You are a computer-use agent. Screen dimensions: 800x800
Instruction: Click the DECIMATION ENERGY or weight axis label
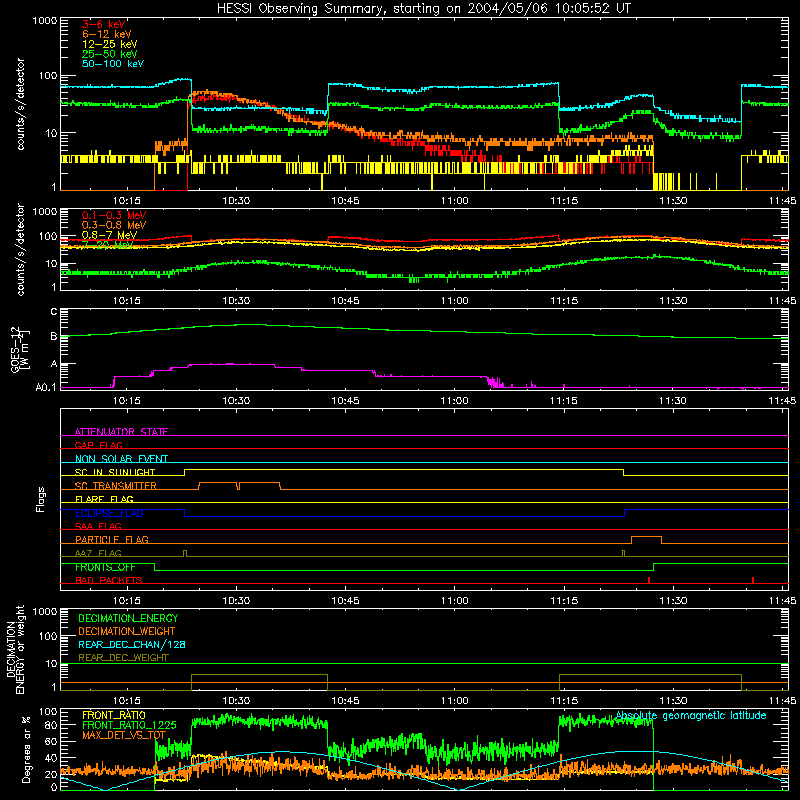click(x=15, y=649)
